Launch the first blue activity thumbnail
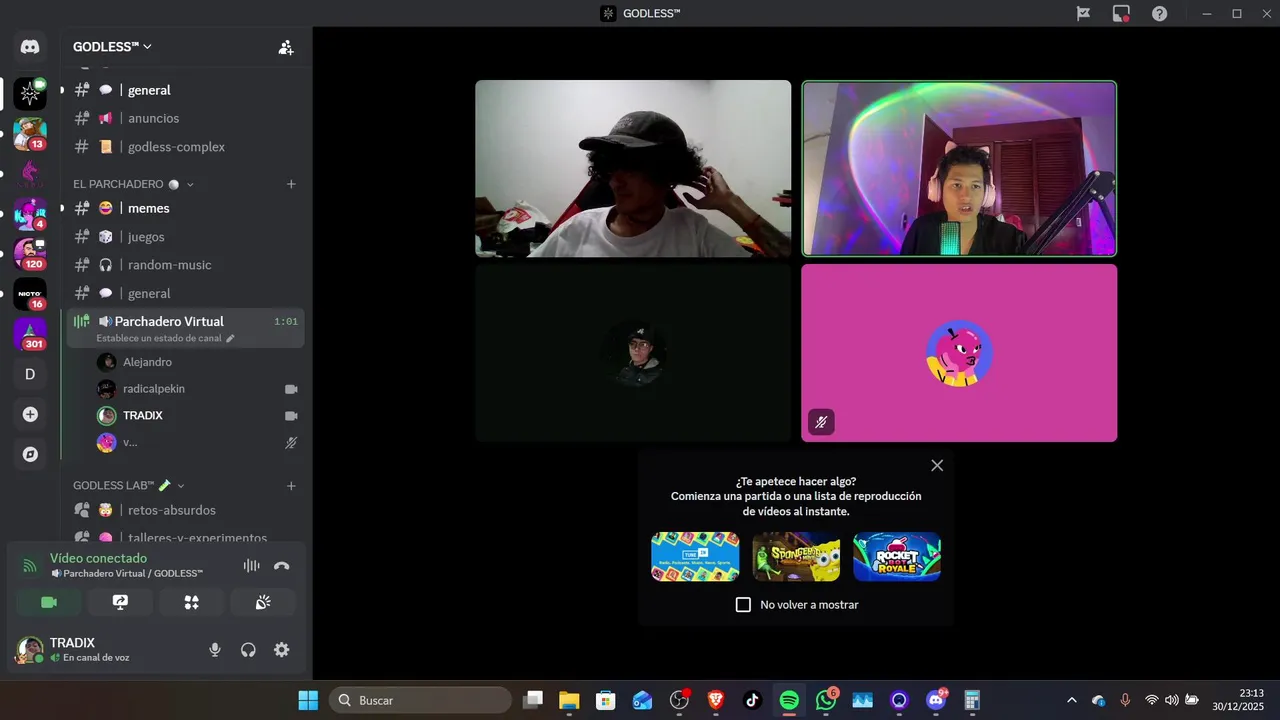This screenshot has height=720, width=1280. coord(695,557)
